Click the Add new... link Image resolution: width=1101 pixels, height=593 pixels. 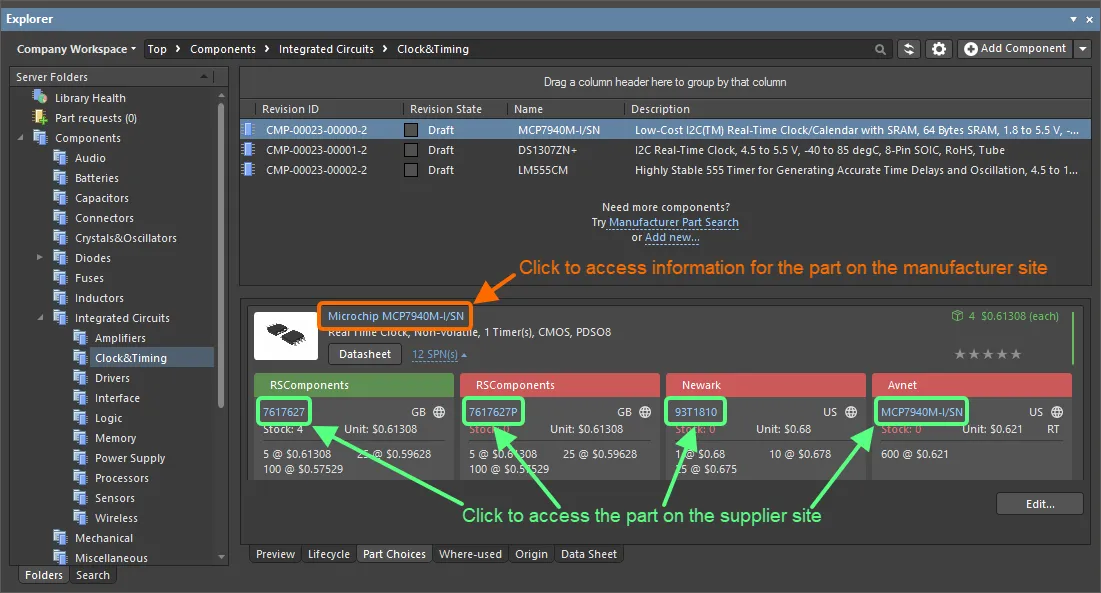672,237
